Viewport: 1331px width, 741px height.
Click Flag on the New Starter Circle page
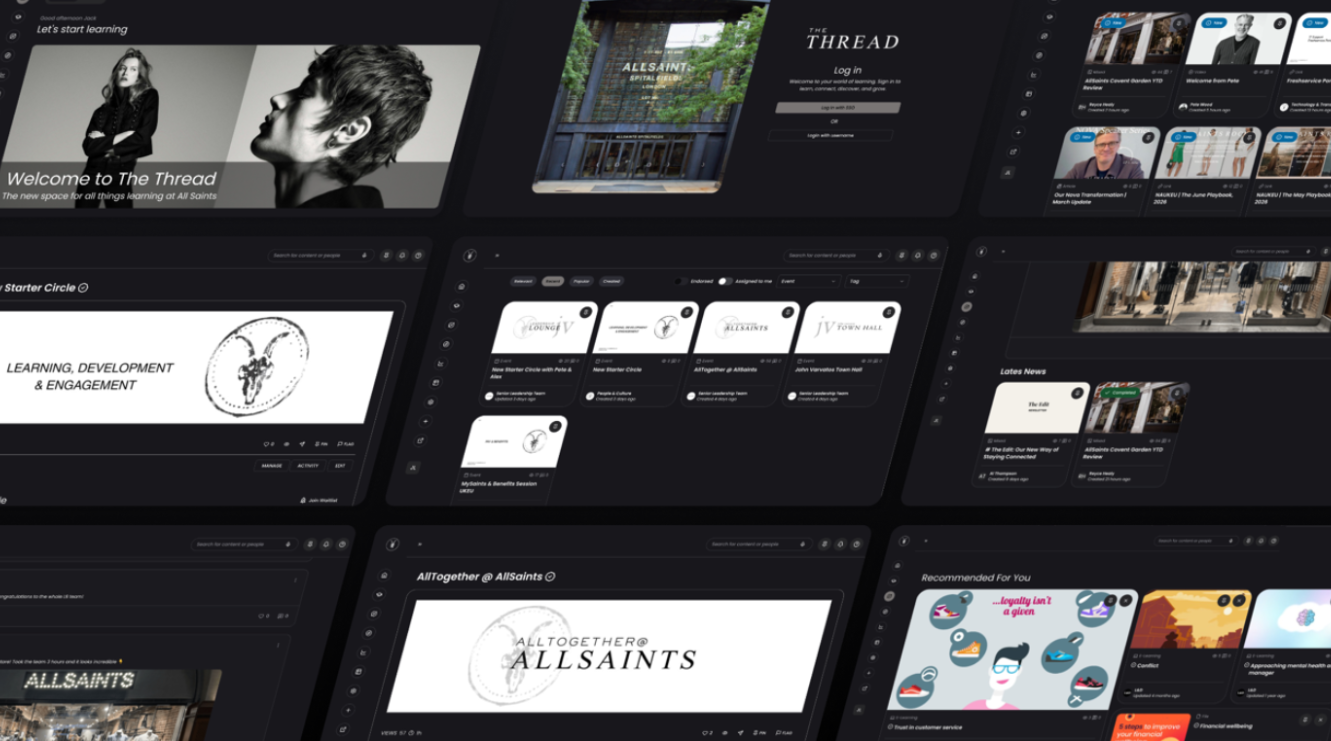point(346,443)
